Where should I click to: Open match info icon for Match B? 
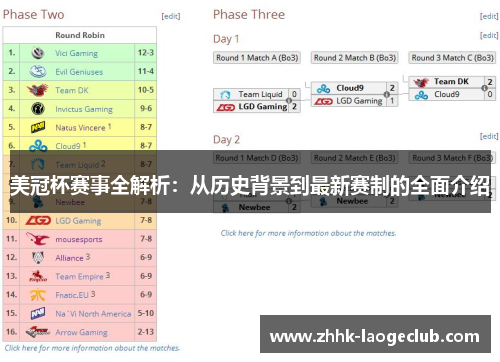[387, 95]
